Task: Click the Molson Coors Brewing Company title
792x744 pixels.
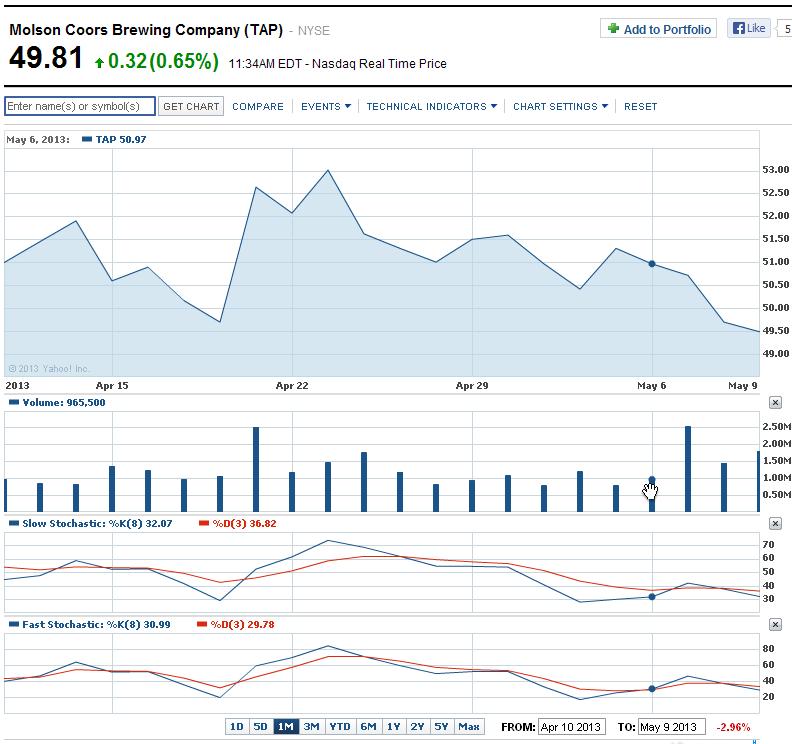Action: click(146, 30)
